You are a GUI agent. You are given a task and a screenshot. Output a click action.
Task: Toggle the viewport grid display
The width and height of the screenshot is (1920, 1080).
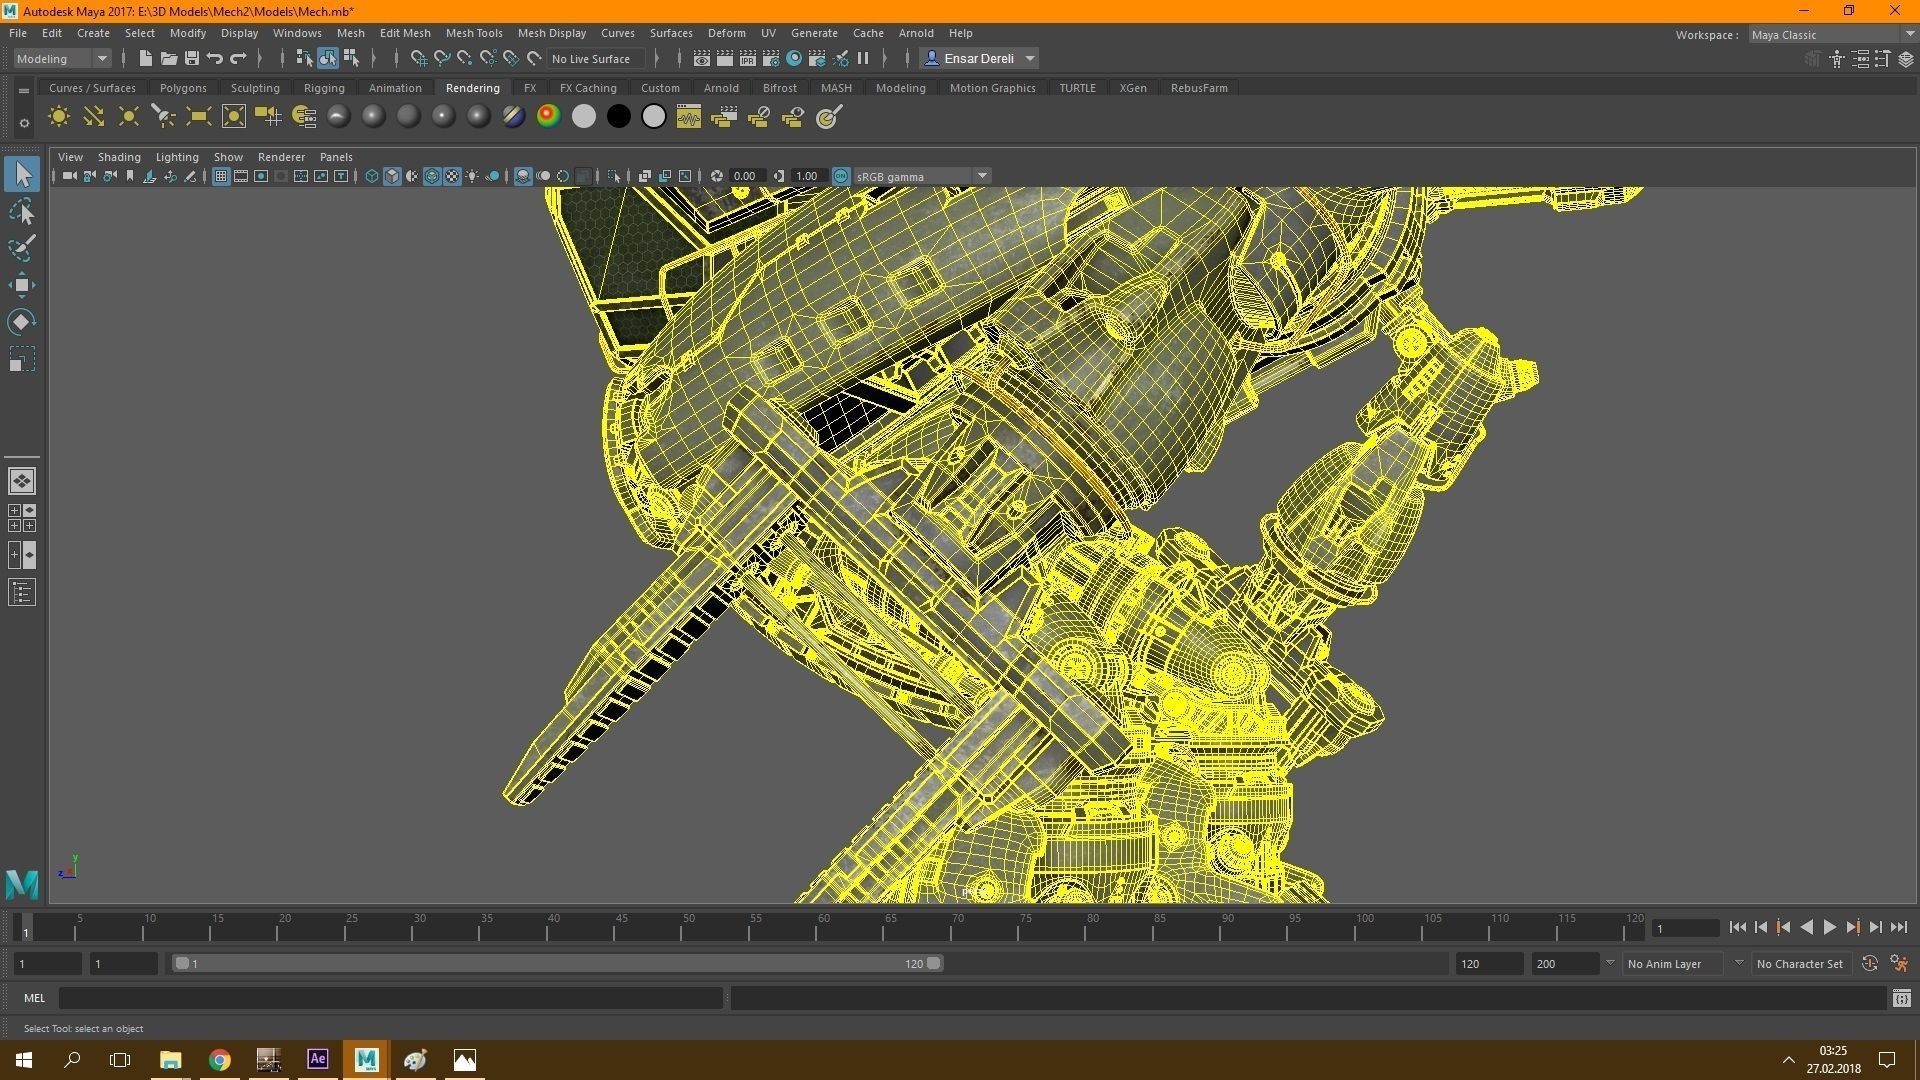point(221,176)
